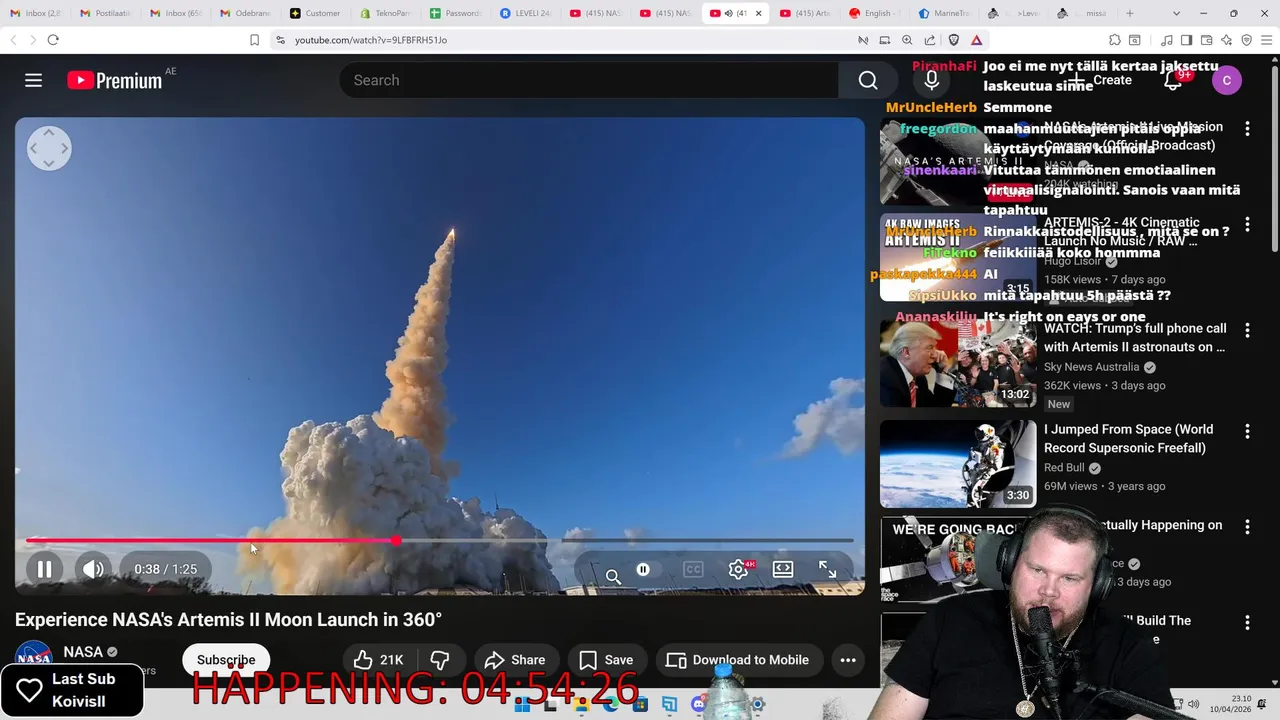Click the YouTube search magnifier button
Image resolution: width=1280 pixels, height=720 pixels.
coord(868,80)
